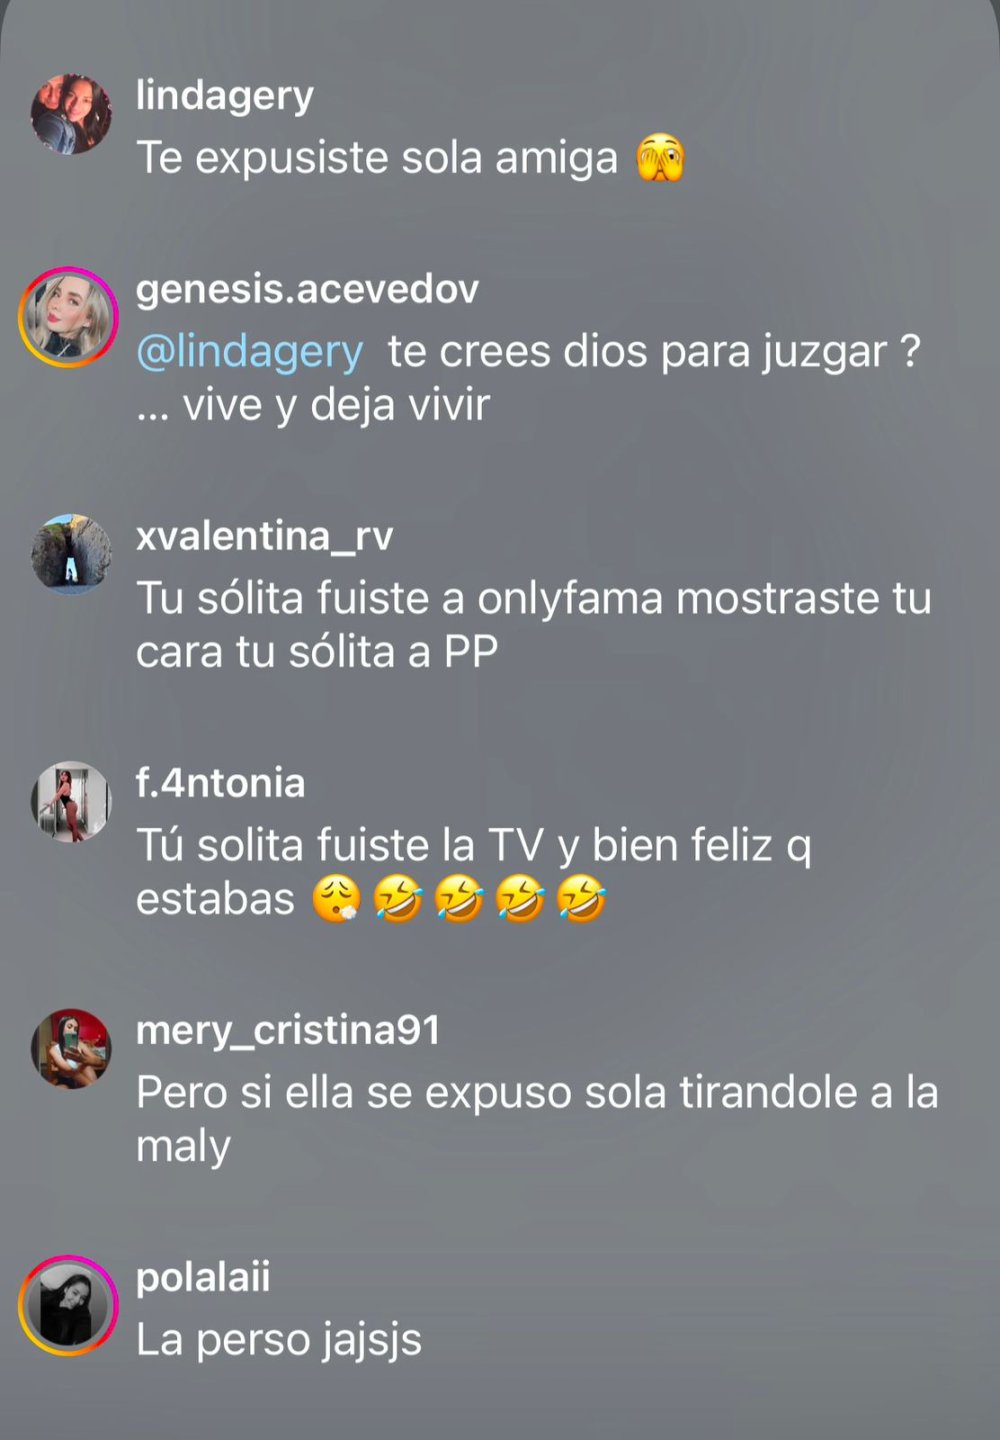Open the lindagery username
The height and width of the screenshot is (1440, 1000).
[x=225, y=97]
